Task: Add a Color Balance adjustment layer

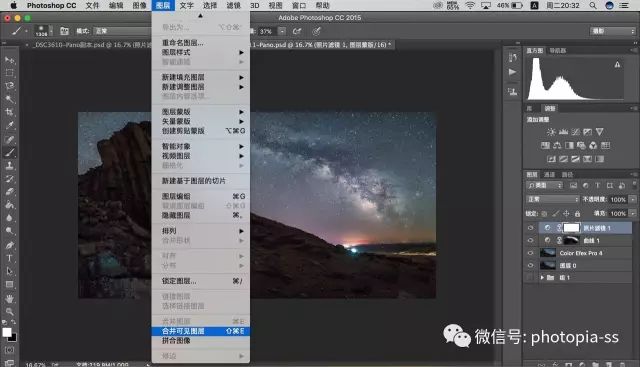Action: [557, 145]
